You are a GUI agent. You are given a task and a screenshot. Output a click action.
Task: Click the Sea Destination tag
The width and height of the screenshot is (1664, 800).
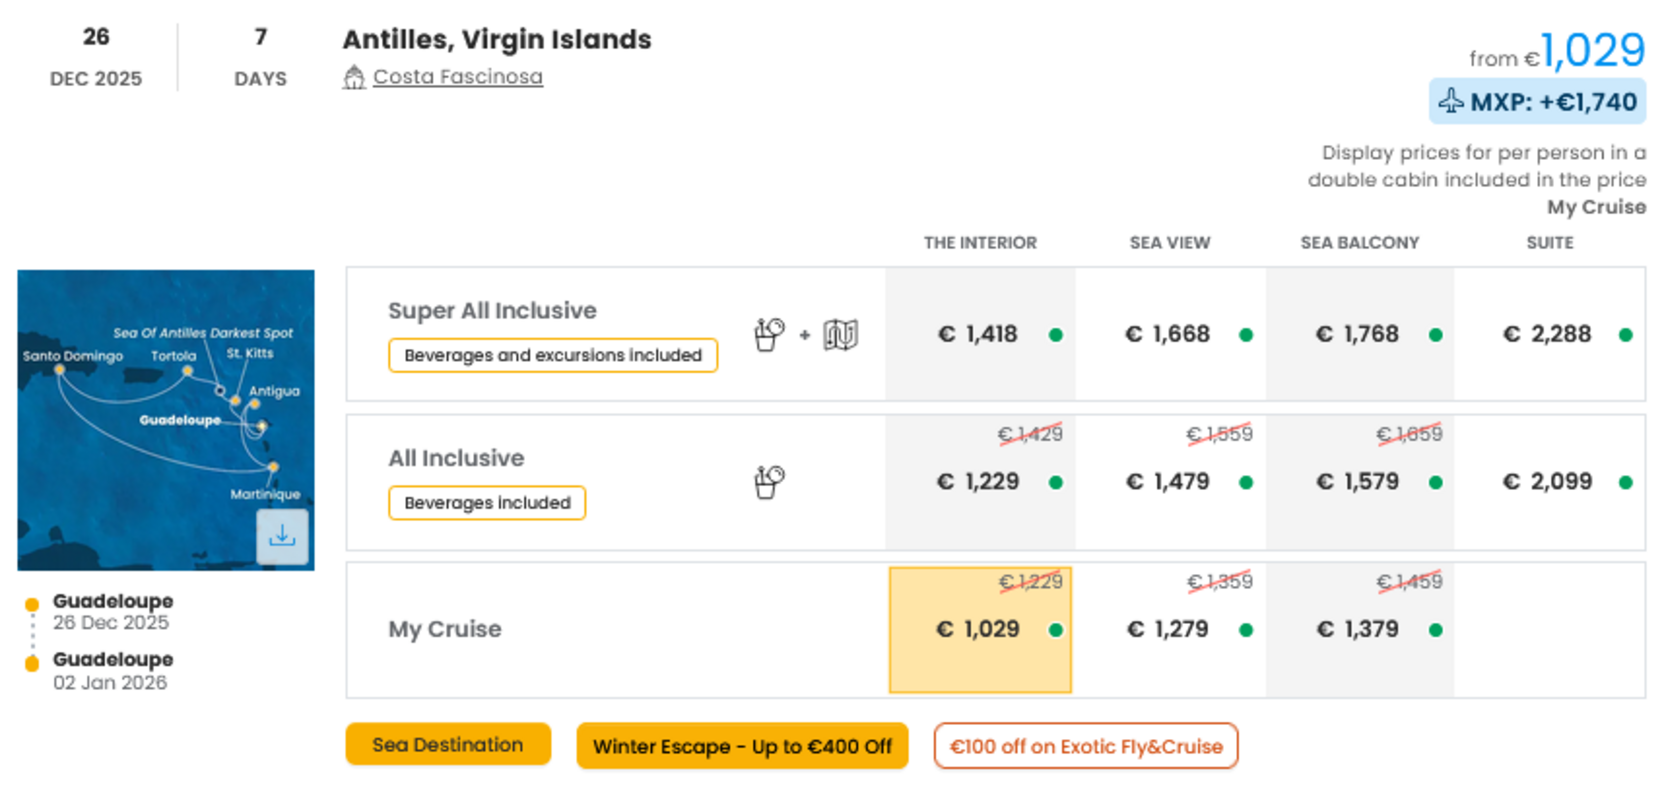[448, 744]
